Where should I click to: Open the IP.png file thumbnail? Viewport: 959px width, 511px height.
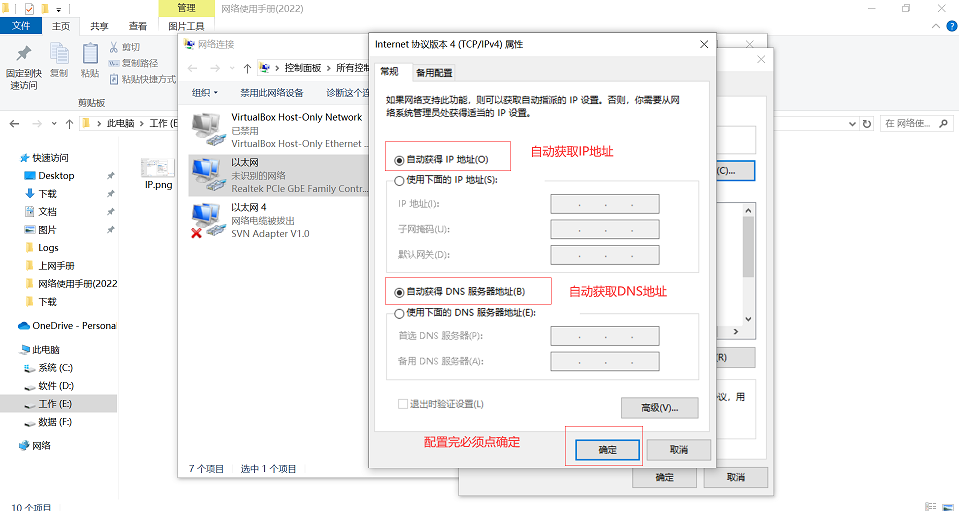tap(158, 168)
